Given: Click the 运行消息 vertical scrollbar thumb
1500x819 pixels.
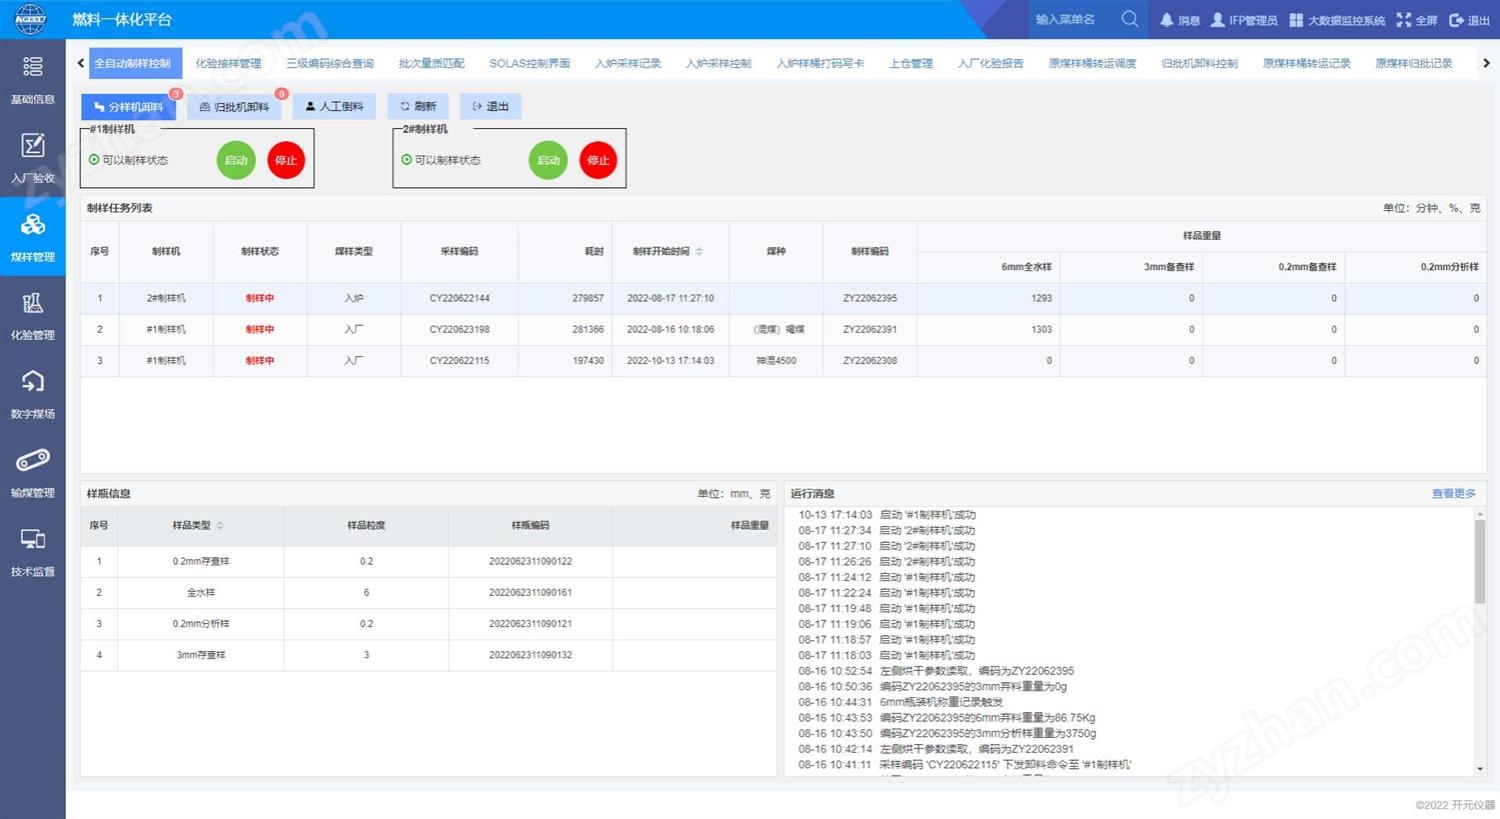Looking at the screenshot, I should point(1480,562).
